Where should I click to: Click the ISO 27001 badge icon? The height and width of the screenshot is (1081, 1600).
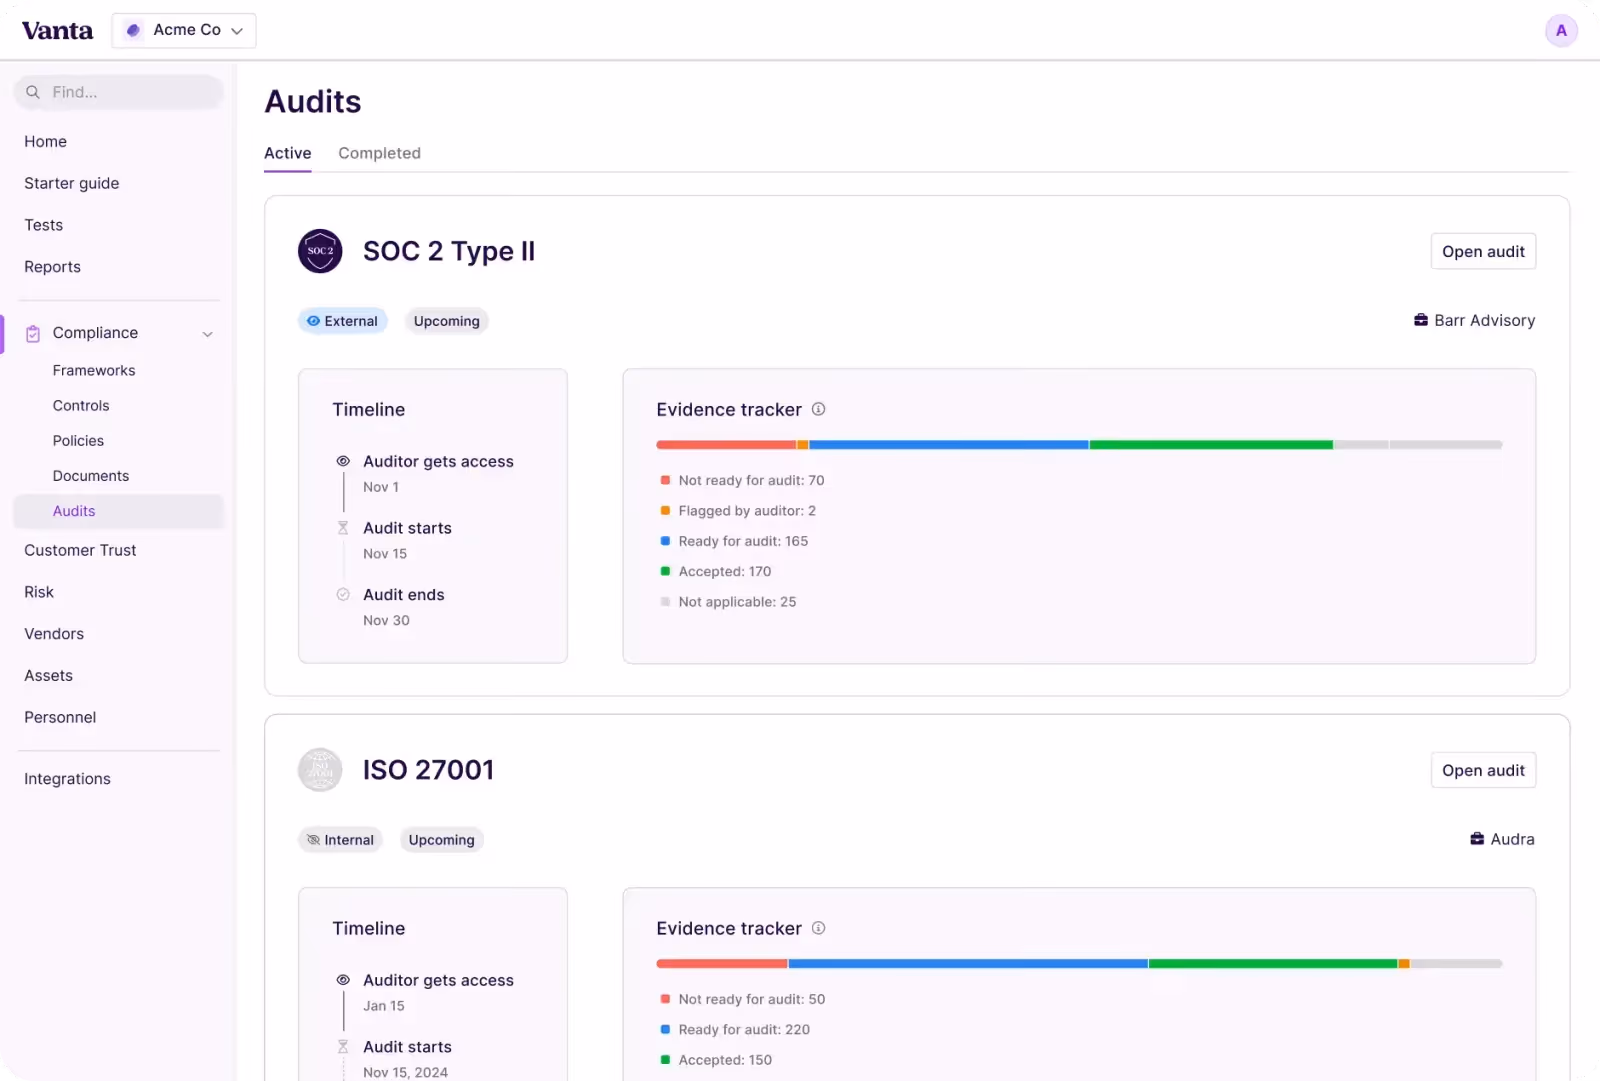pyautogui.click(x=320, y=770)
